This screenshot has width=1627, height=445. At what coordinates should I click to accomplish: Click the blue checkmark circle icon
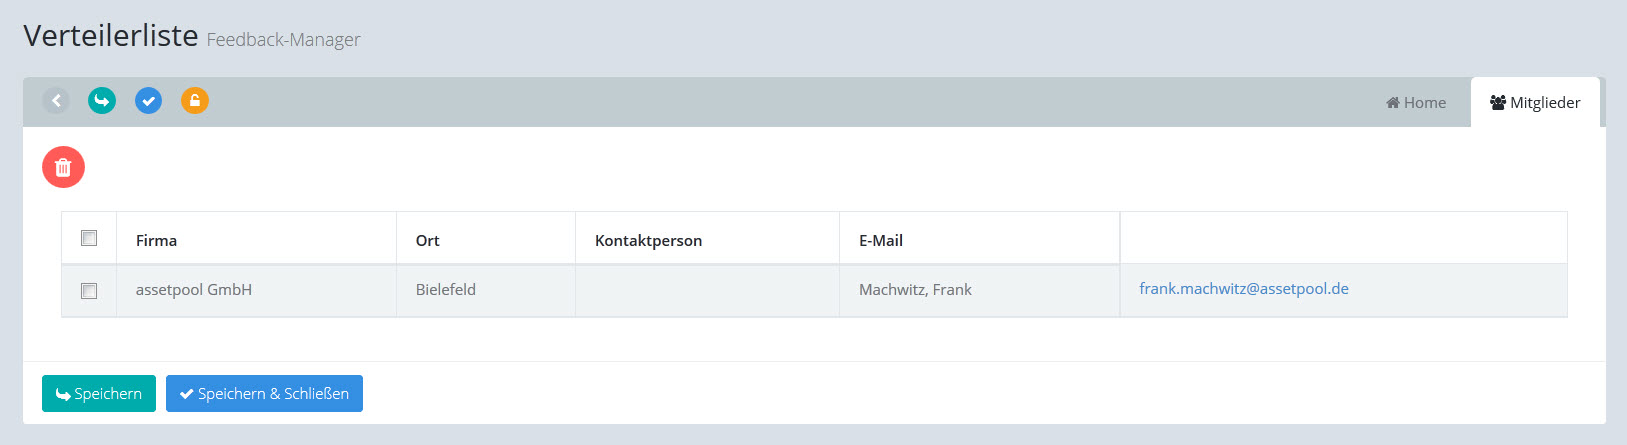point(148,100)
